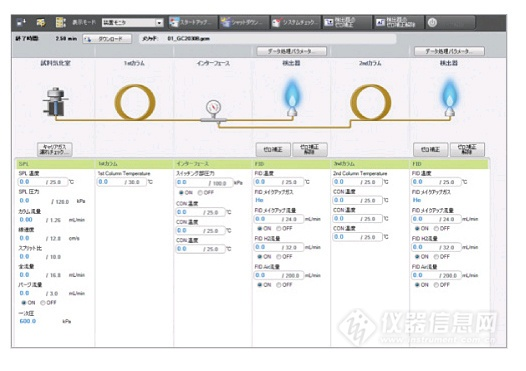This screenshot has width=526, height=371.
Task: Click the first toolbar icon with download arrow
Action: click(21, 22)
